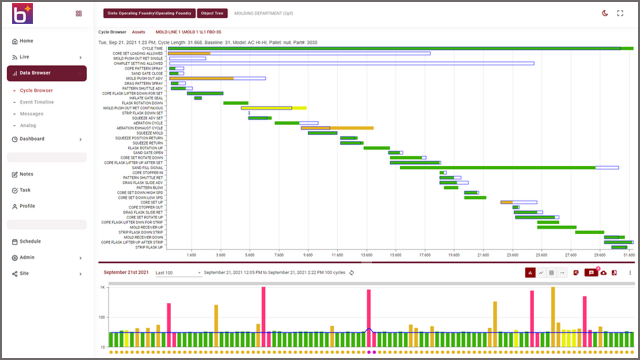Open the Analog page
Viewport: 640px width, 360px height.
pyautogui.click(x=28, y=125)
